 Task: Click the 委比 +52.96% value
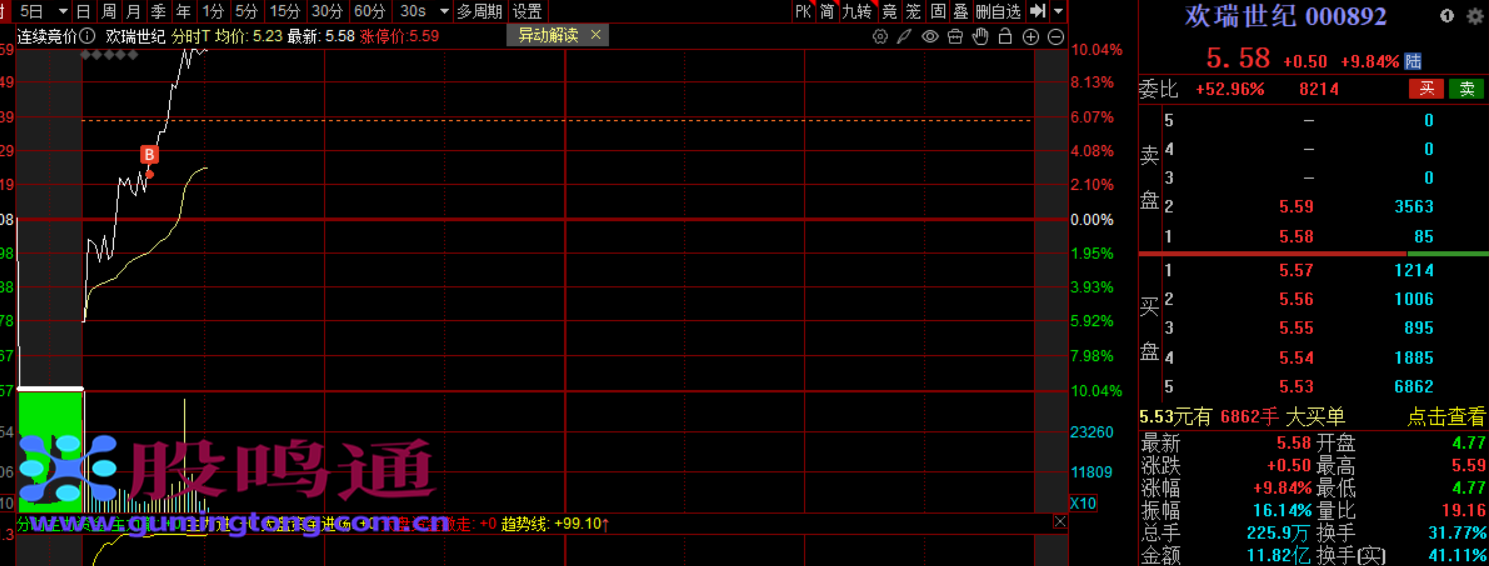(x=1229, y=89)
